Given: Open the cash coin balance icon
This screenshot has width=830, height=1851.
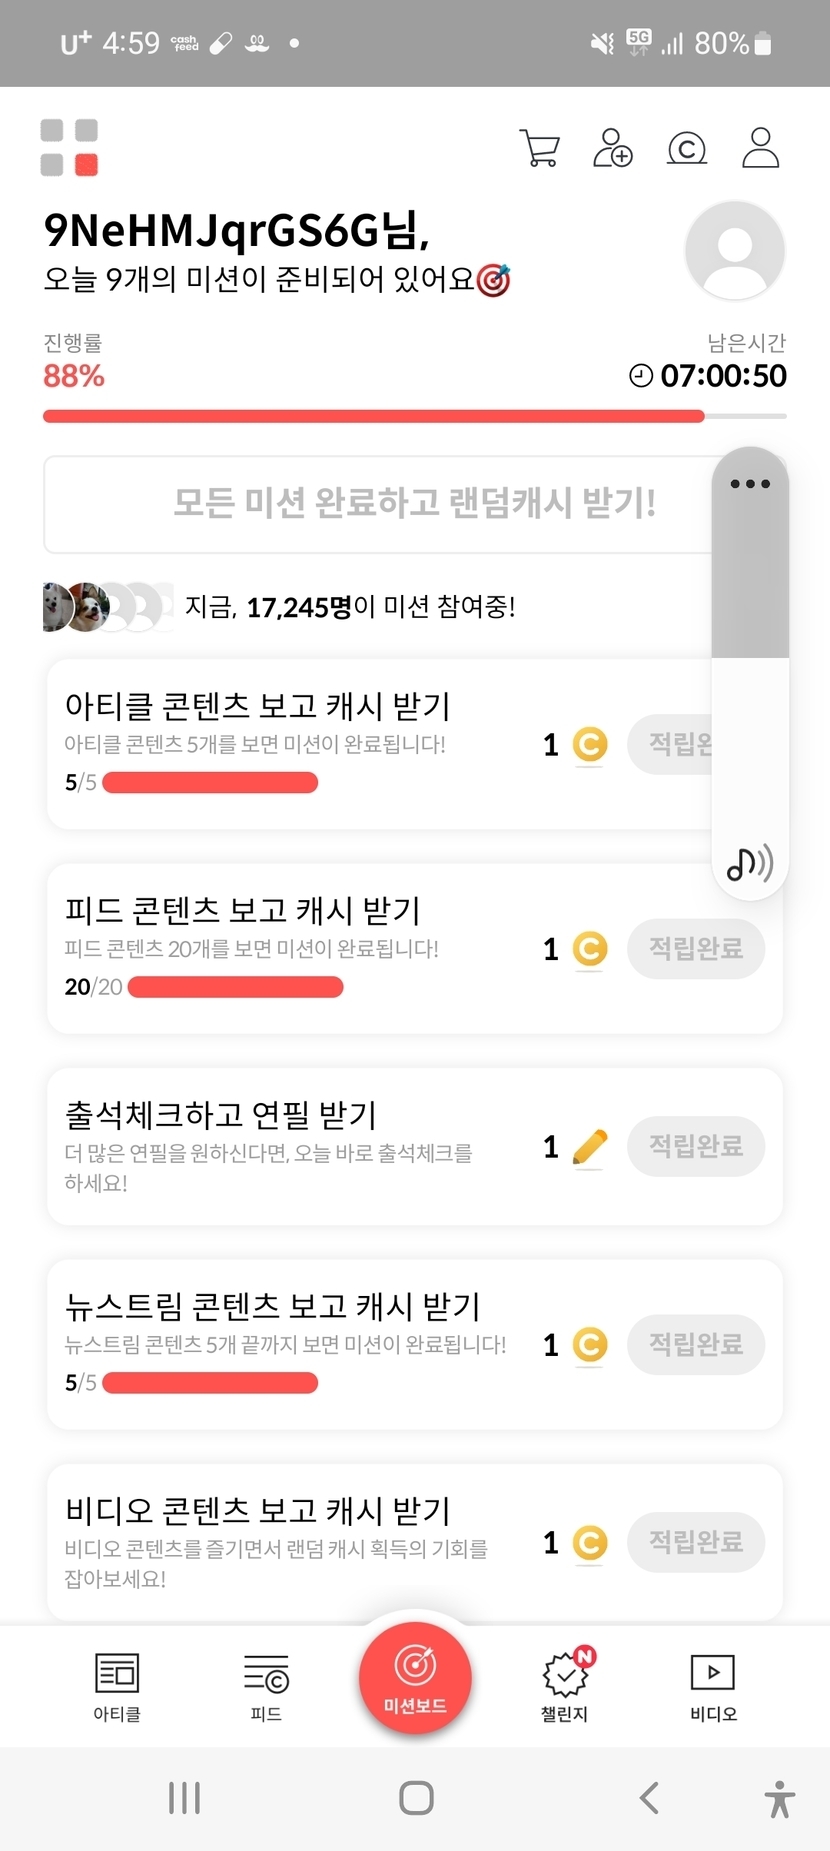Looking at the screenshot, I should click(x=687, y=149).
